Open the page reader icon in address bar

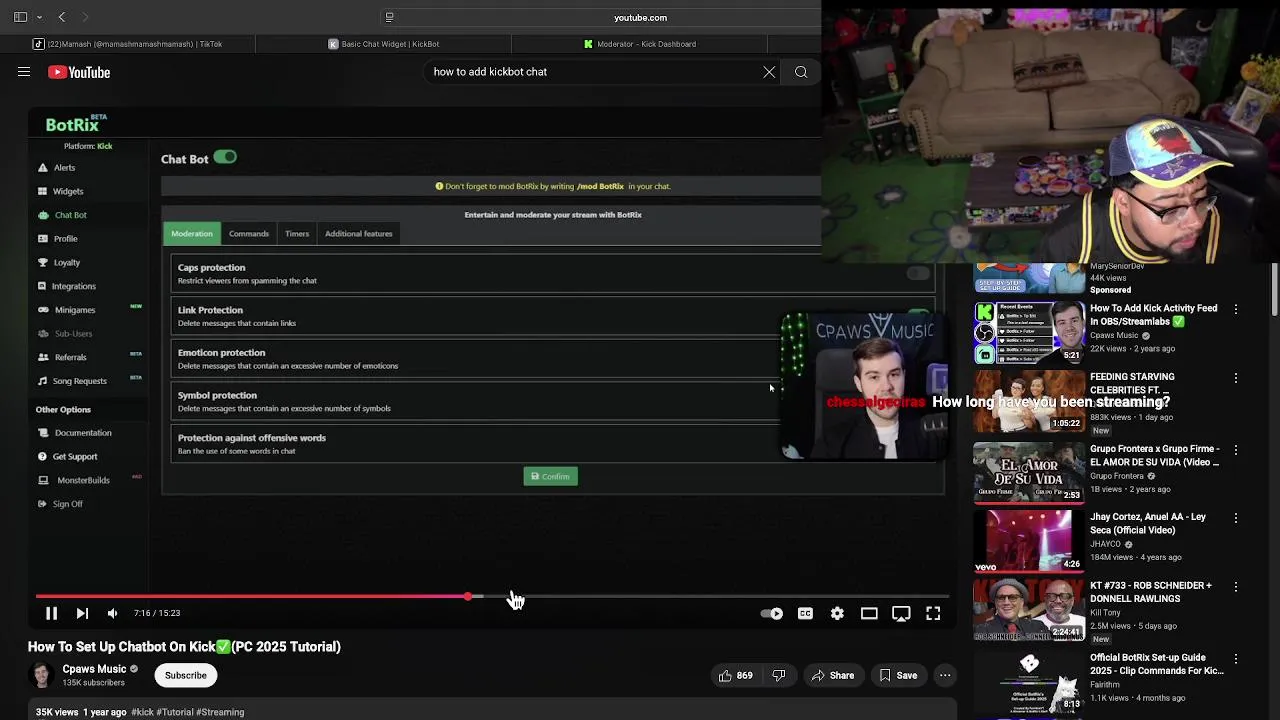pyautogui.click(x=390, y=17)
